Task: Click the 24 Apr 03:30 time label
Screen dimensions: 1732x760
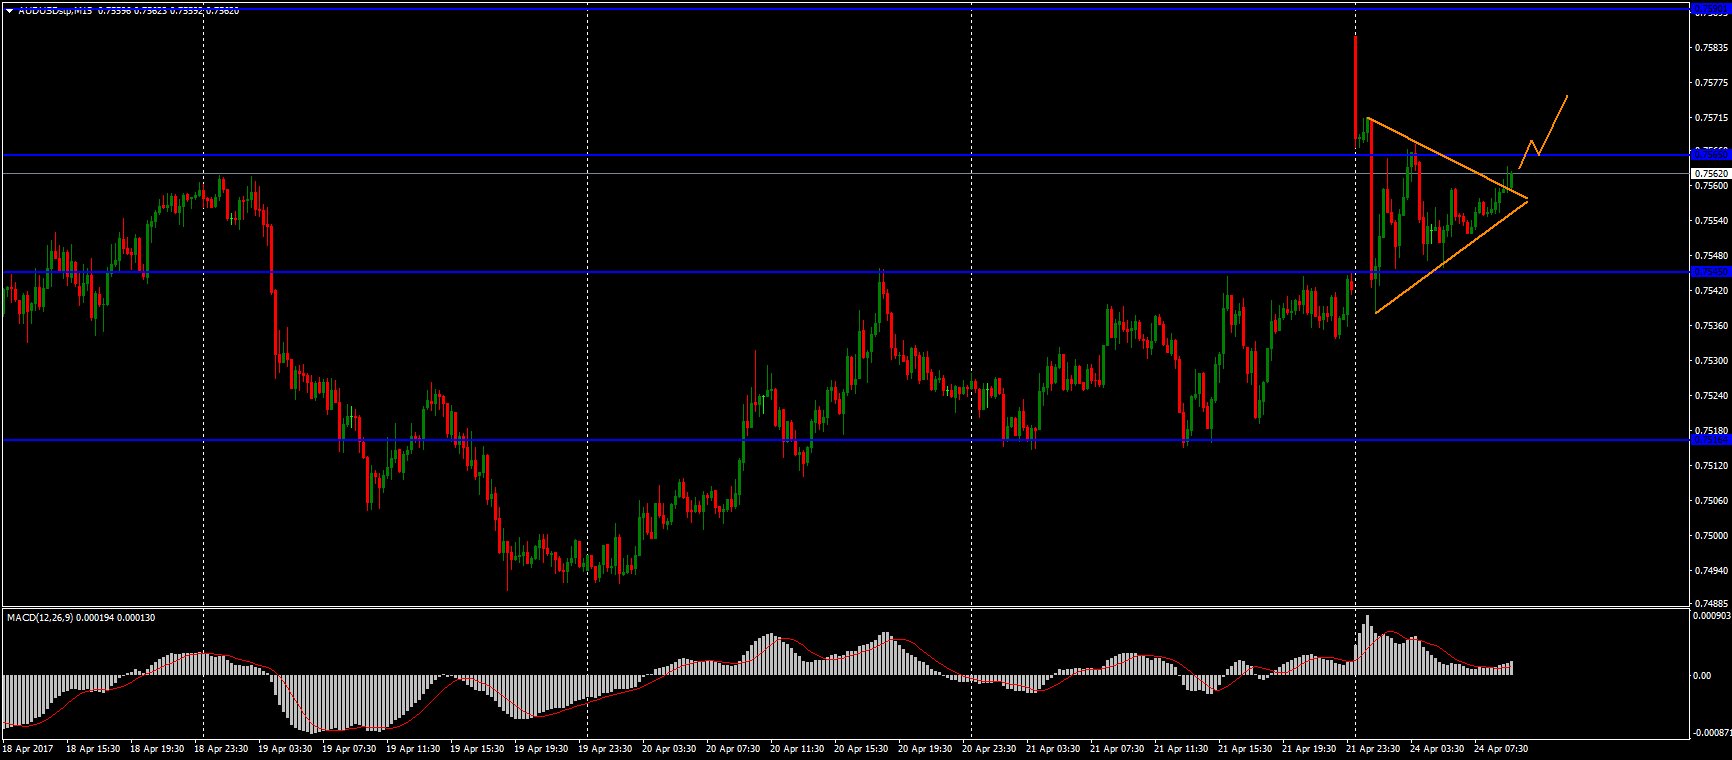Action: 1437,748
